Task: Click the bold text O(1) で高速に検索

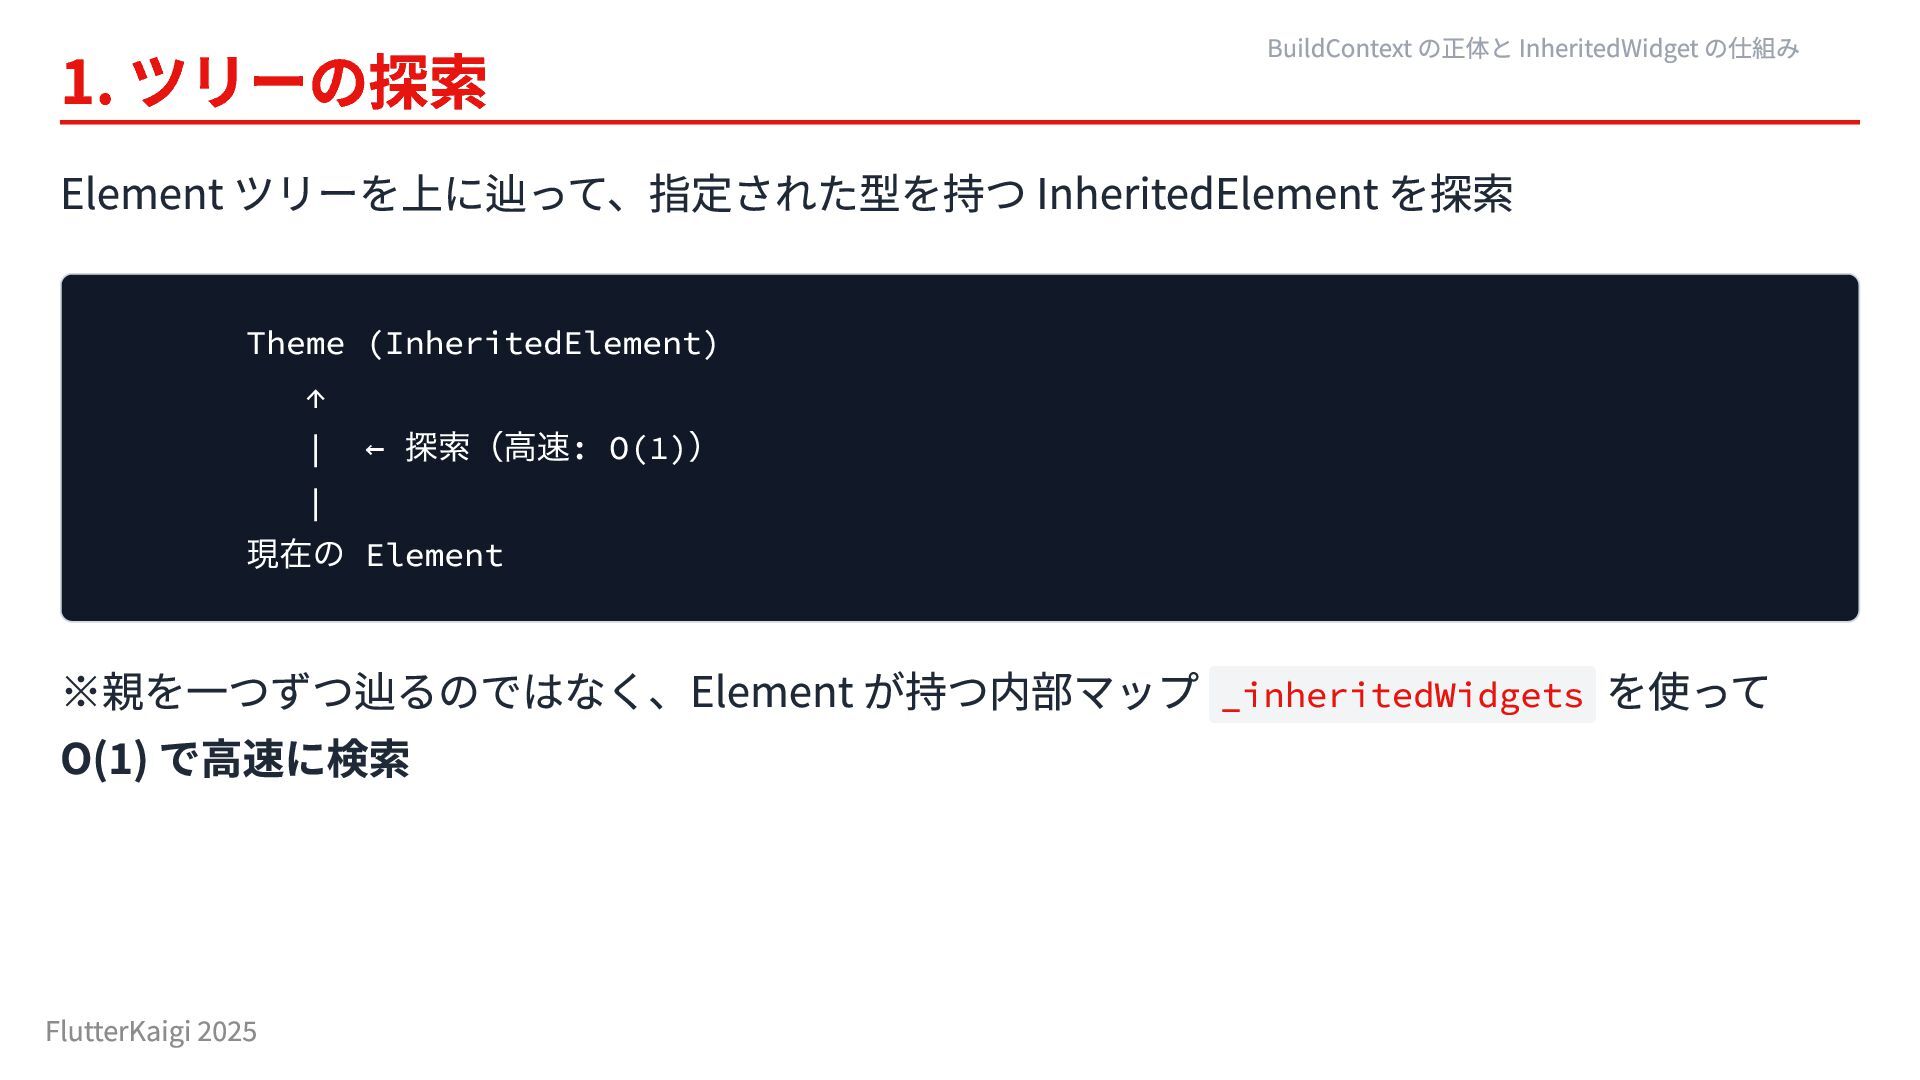Action: pyautogui.click(x=235, y=759)
